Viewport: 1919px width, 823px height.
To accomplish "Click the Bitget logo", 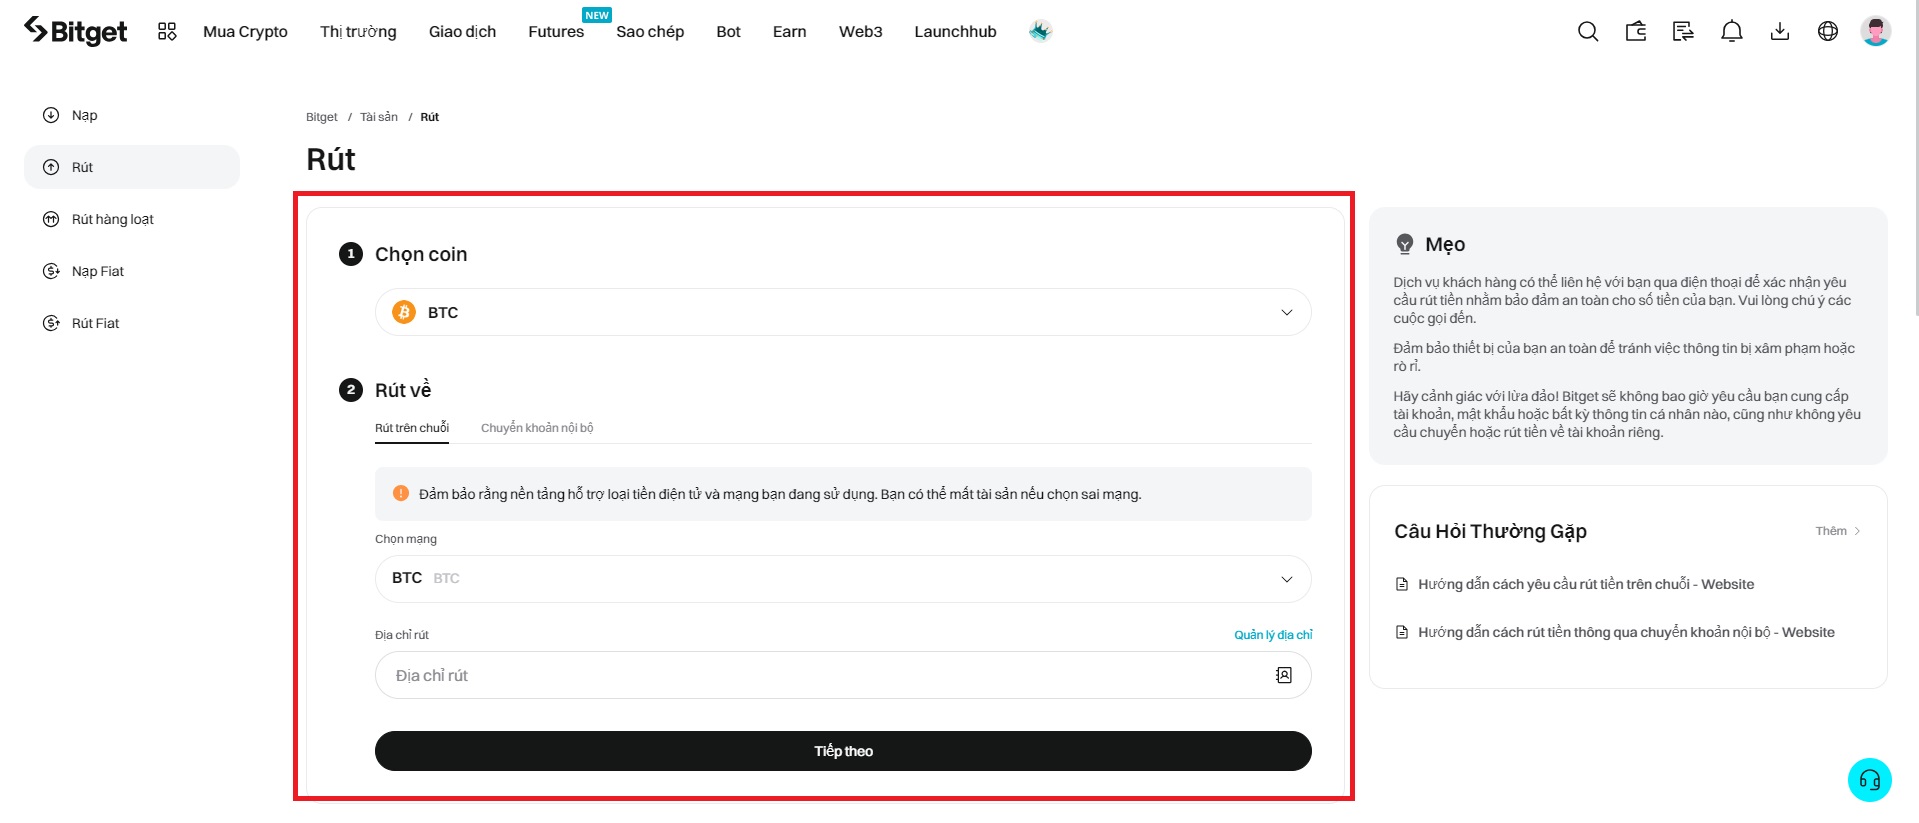I will (75, 31).
